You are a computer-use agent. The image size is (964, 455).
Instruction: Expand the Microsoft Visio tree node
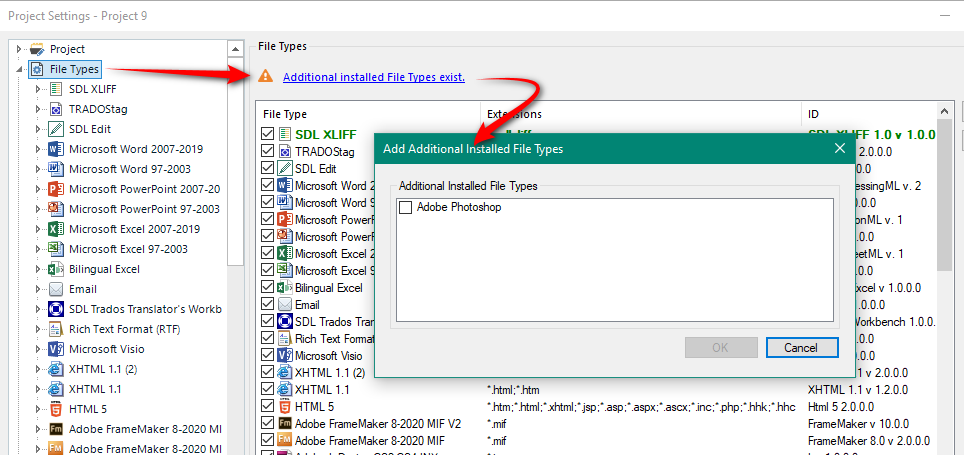tap(38, 349)
